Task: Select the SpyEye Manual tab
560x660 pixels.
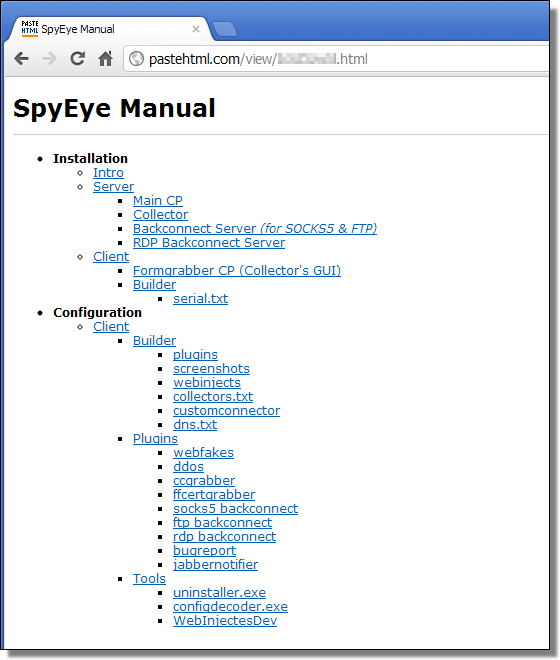Action: 109,29
